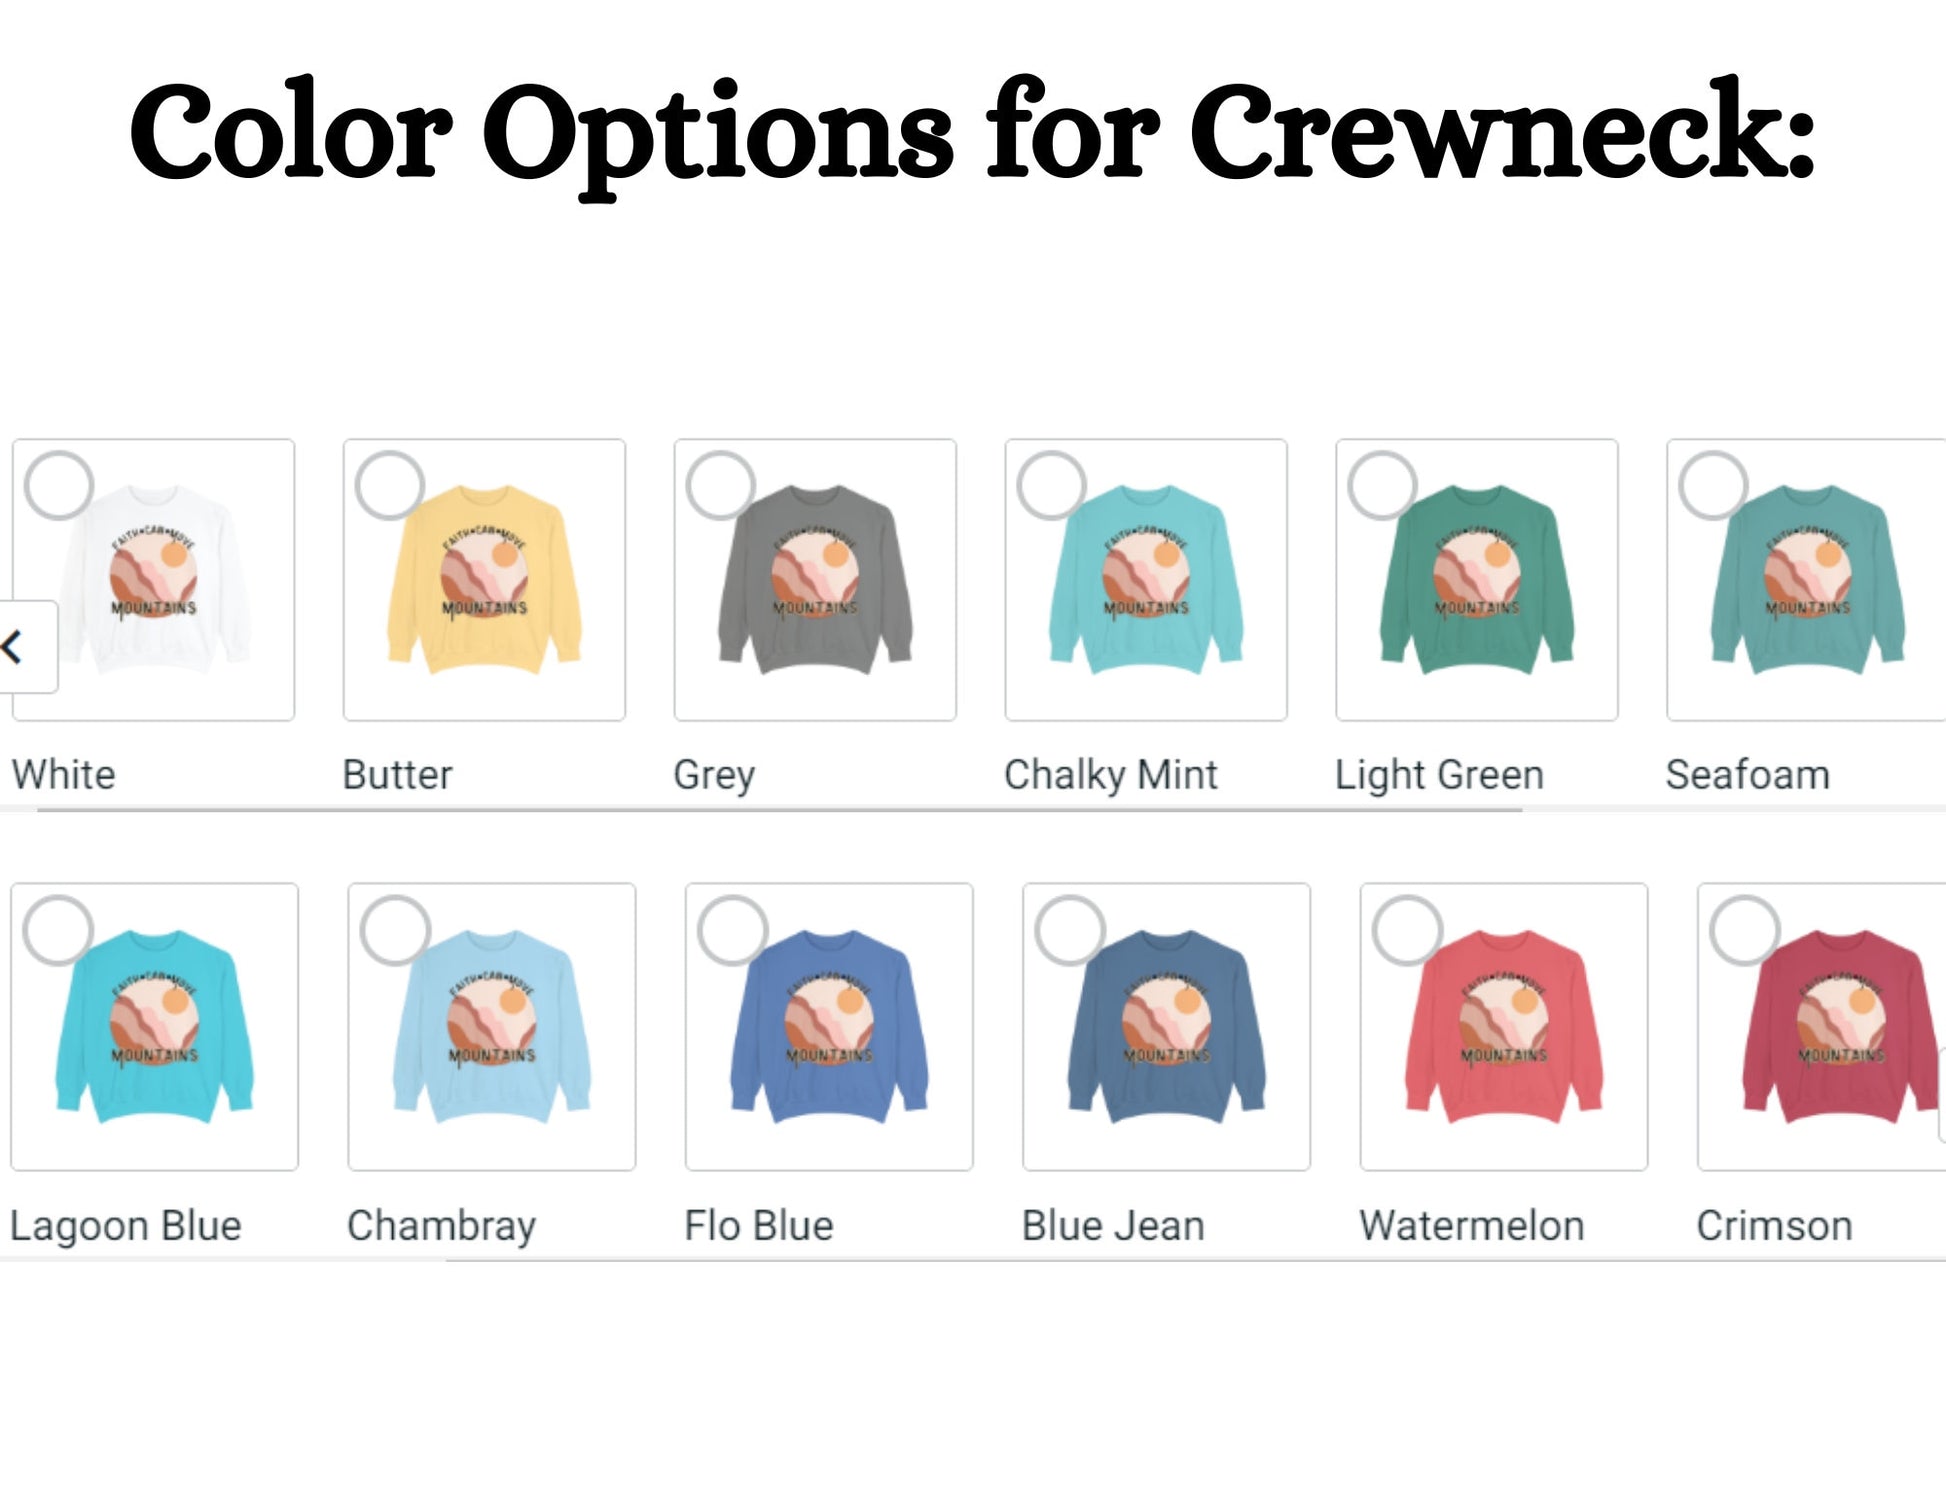Choose the Chalky Mint radio circle
This screenshot has height=1503, width=1946.
click(1052, 486)
